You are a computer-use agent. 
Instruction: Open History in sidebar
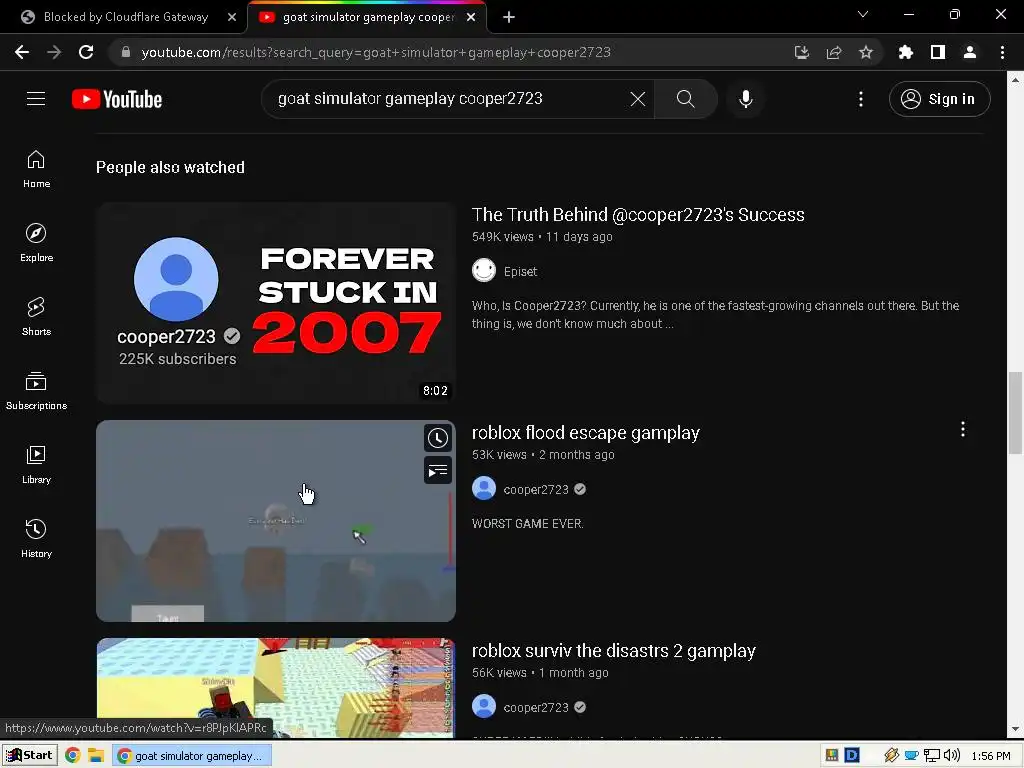pos(36,538)
